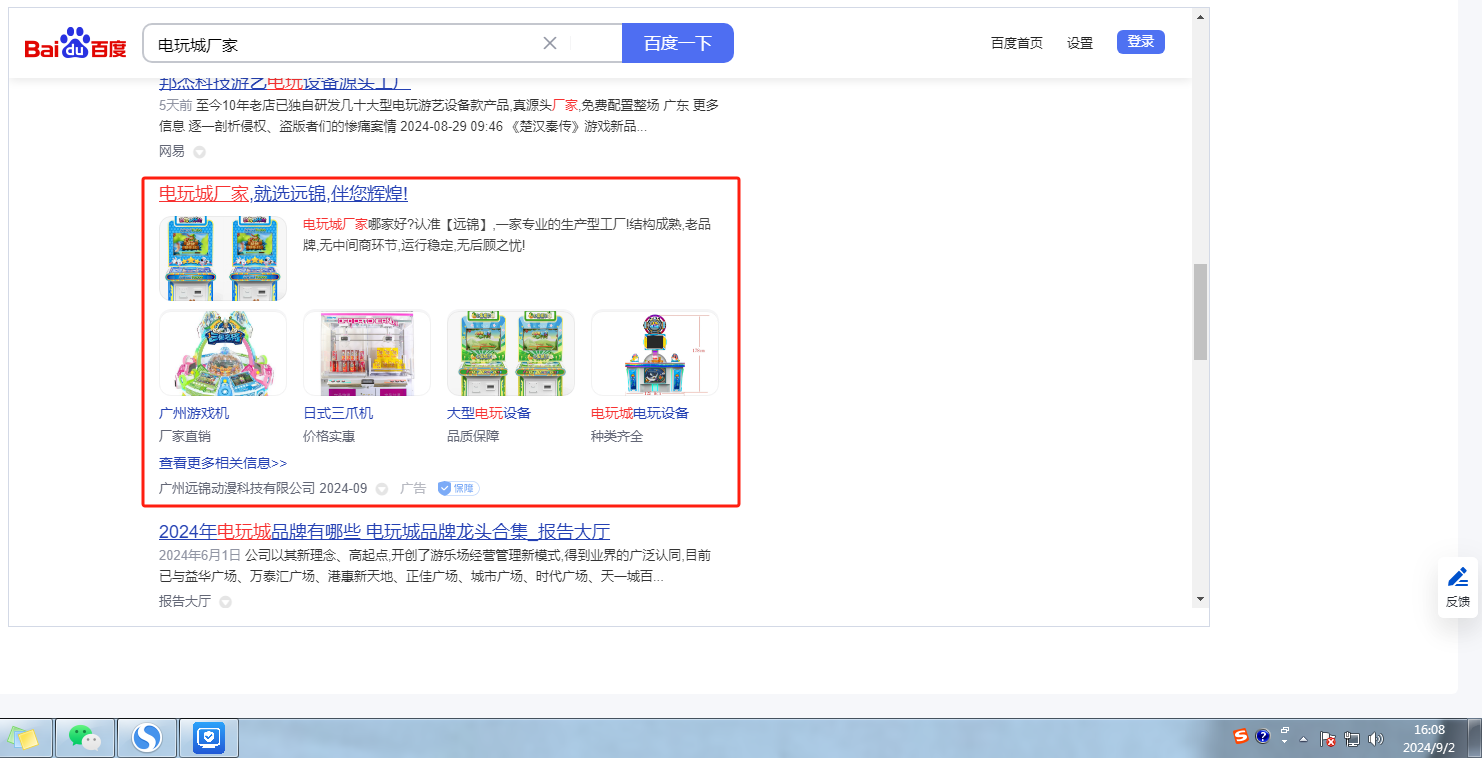The width and height of the screenshot is (1482, 758).
Task: Click 查看更多相关信息>> link
Action: click(x=223, y=463)
